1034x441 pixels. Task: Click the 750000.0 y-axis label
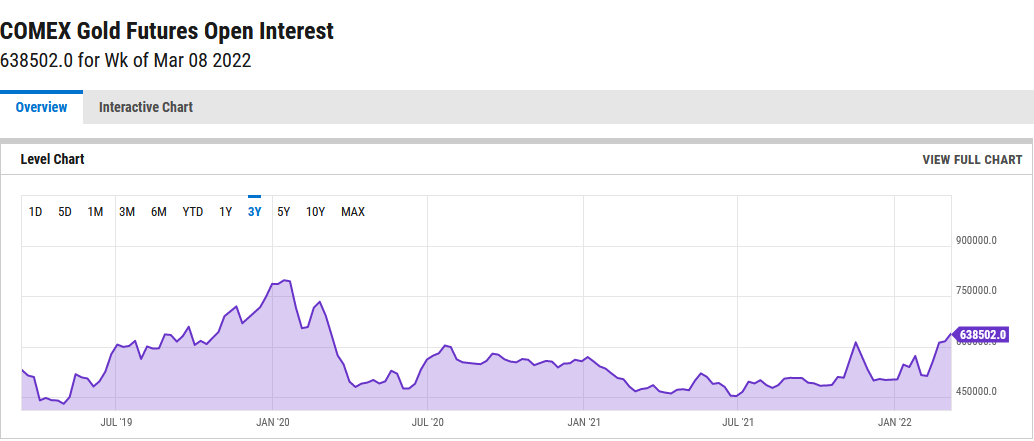pyautogui.click(x=976, y=291)
